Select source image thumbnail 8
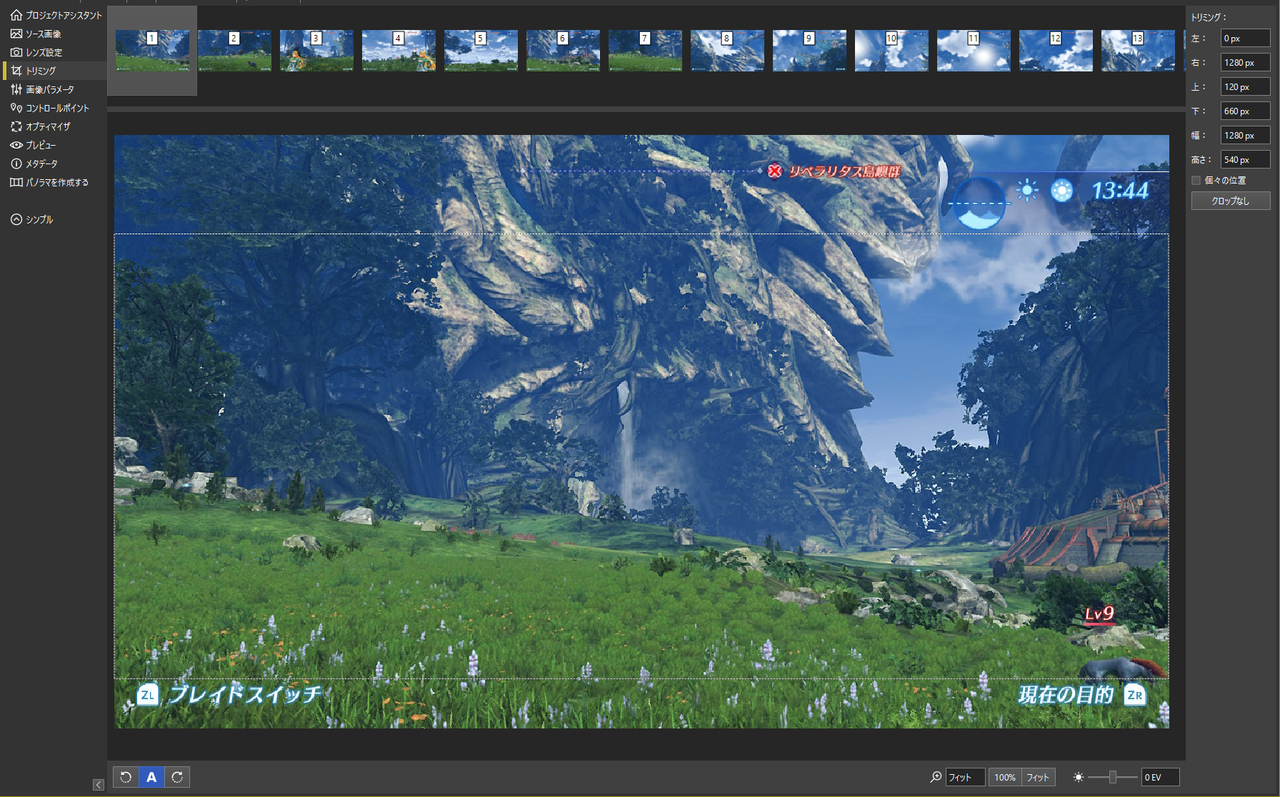The image size is (1280, 797). click(727, 50)
